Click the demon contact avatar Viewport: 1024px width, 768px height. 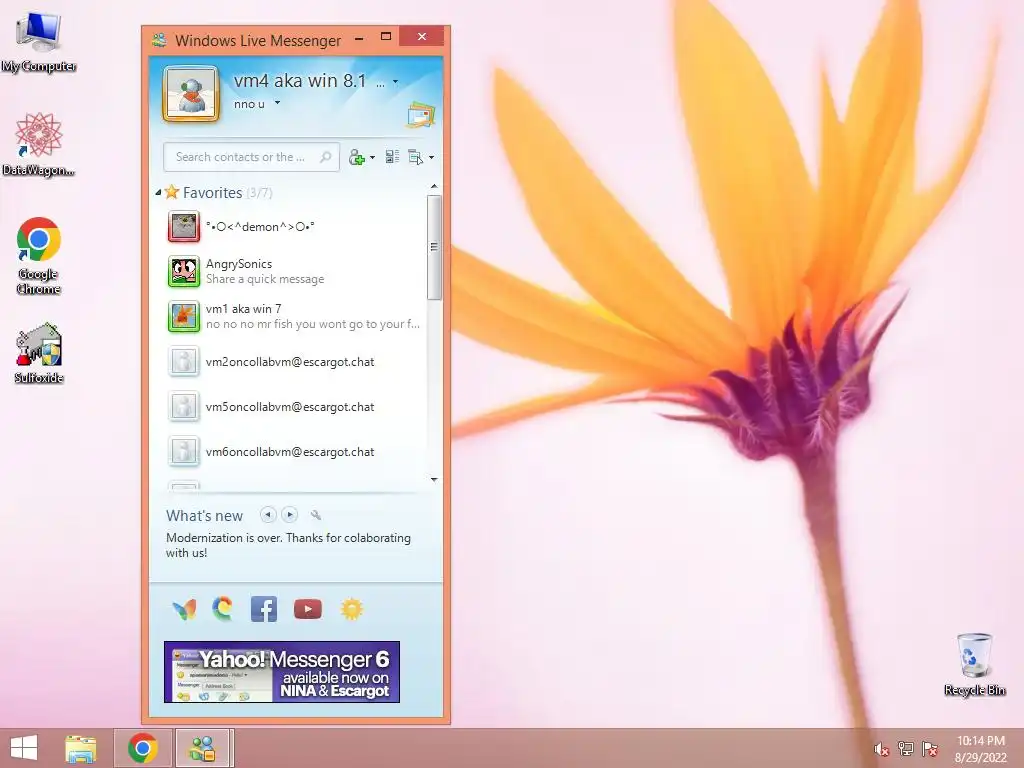(184, 227)
